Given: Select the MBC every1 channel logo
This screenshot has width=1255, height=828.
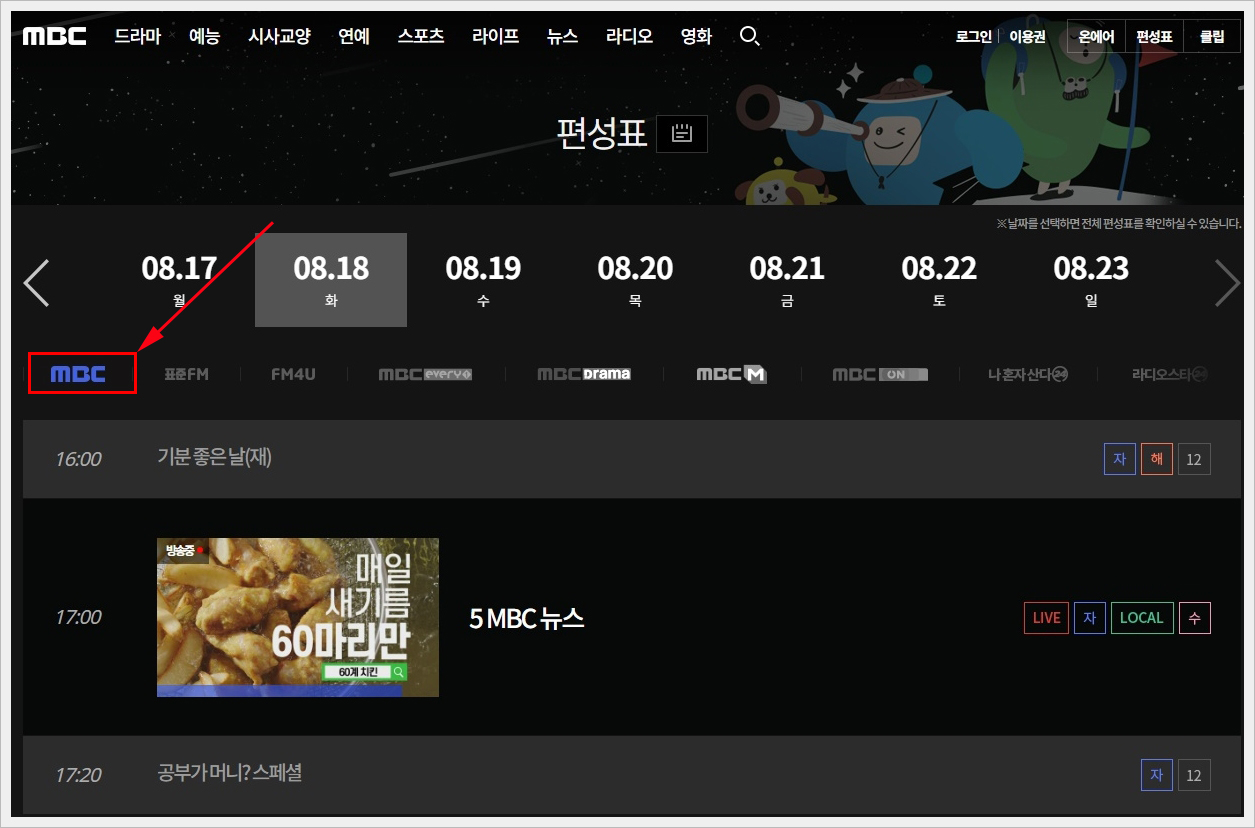Looking at the screenshot, I should click(425, 374).
